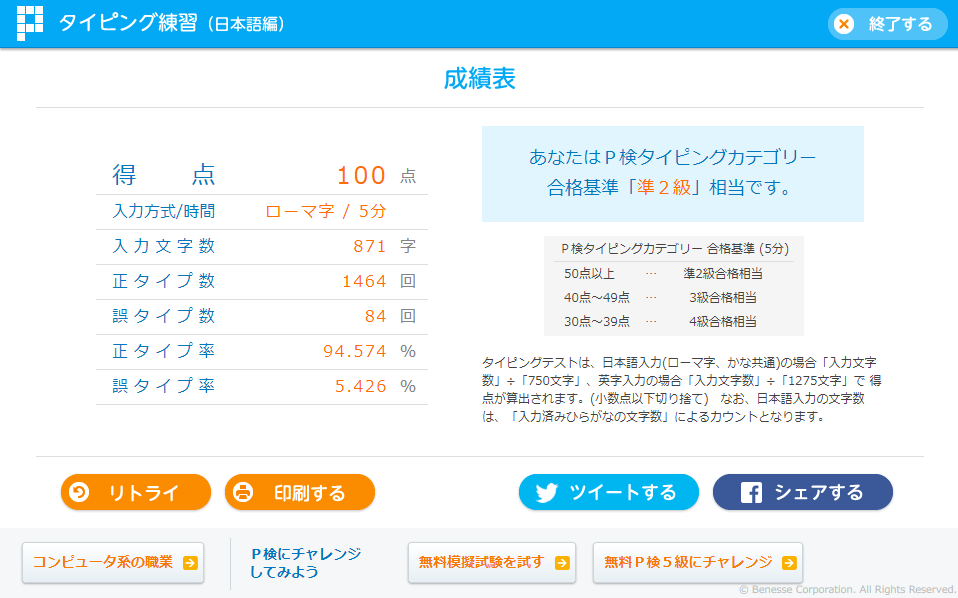Click the app logo in the header

30,24
